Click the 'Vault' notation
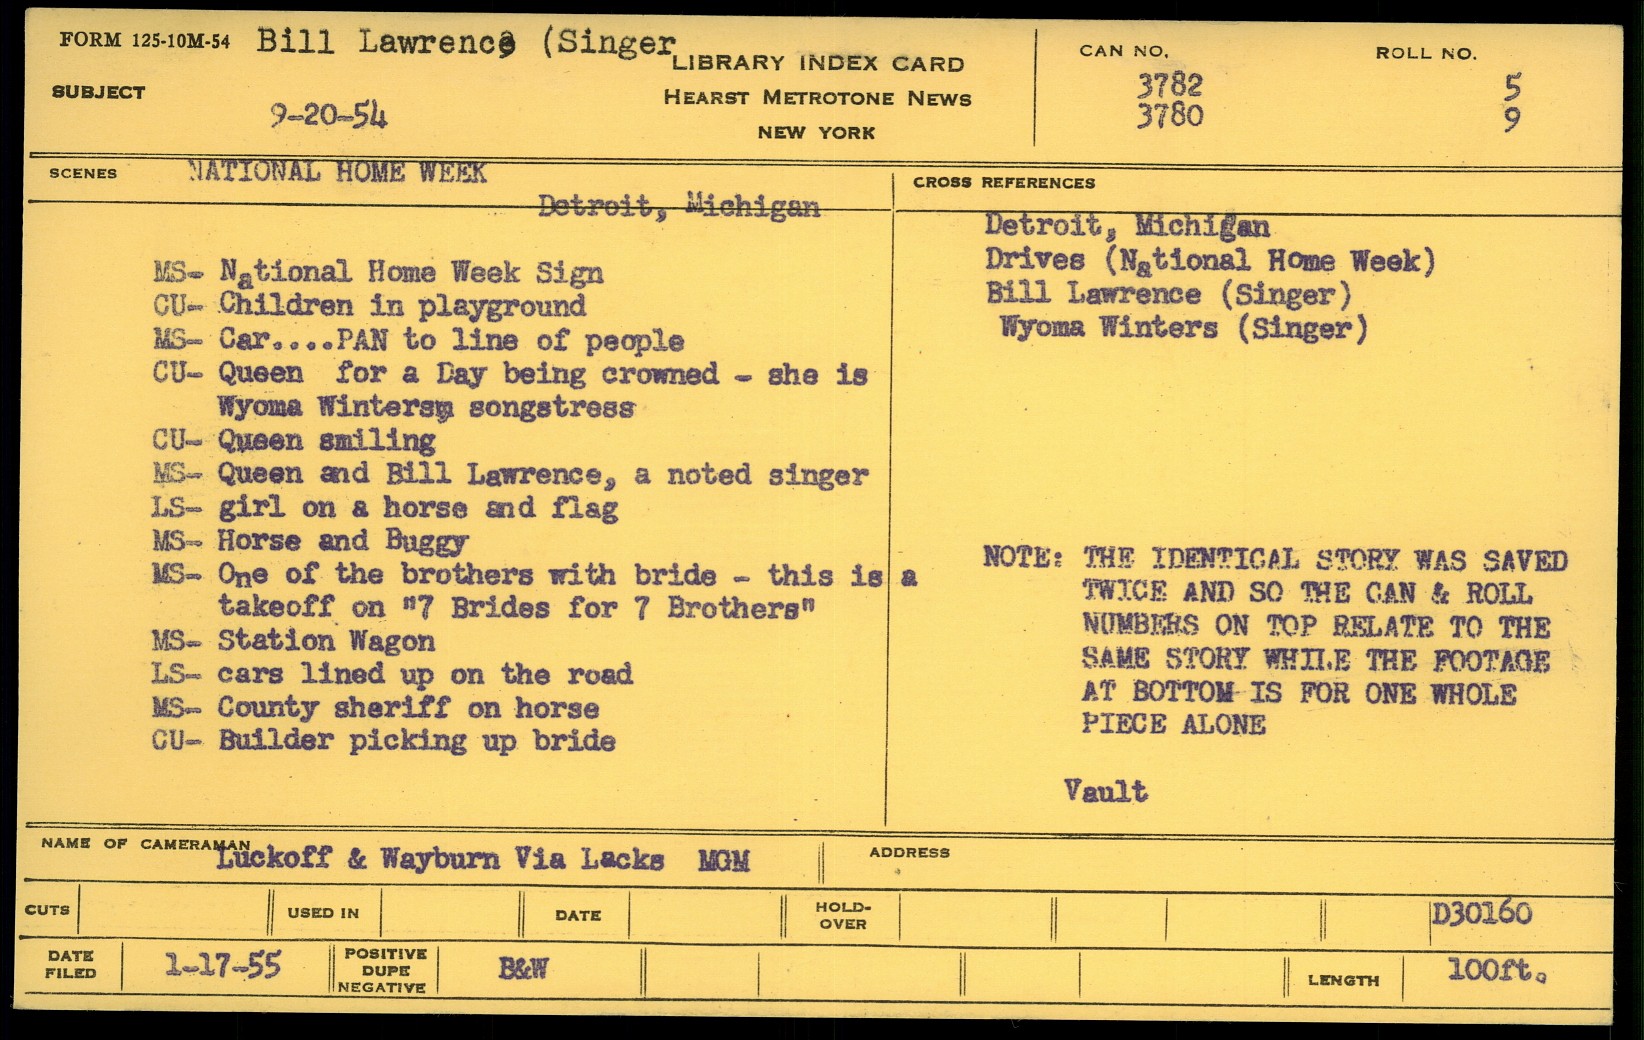Viewport: 1644px width, 1040px height. pos(1105,792)
